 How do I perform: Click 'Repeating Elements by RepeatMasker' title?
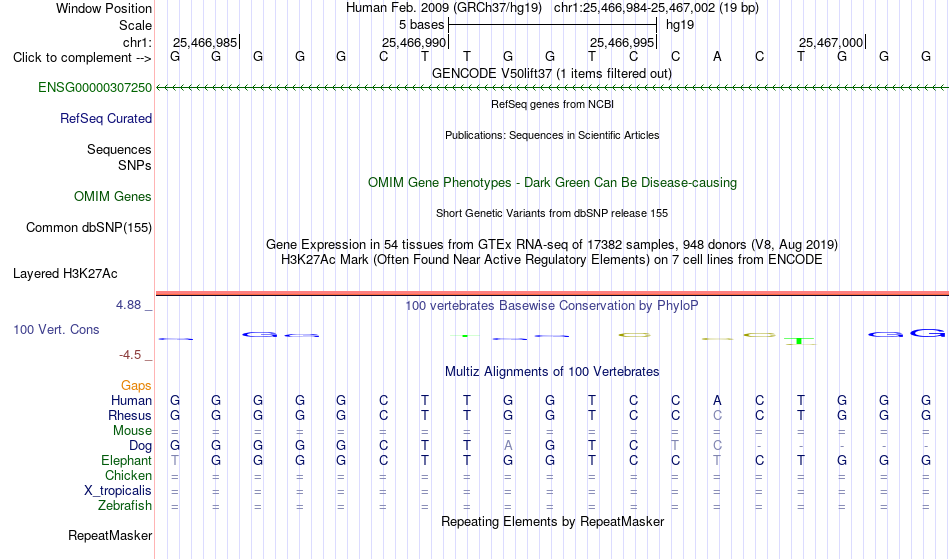pos(552,521)
